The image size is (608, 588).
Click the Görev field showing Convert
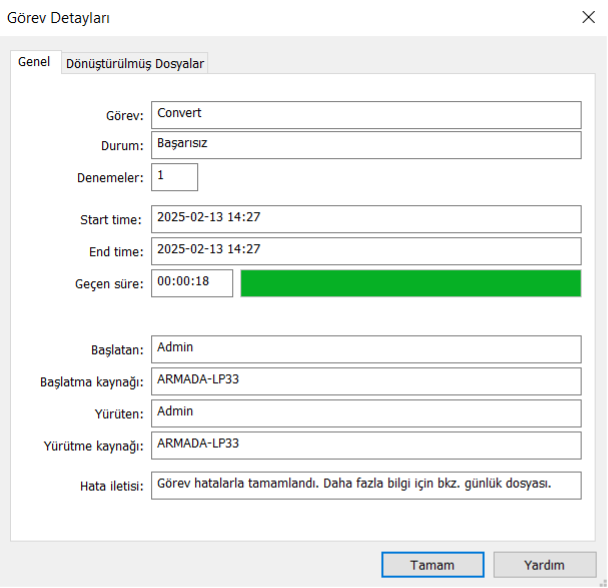tap(366, 114)
